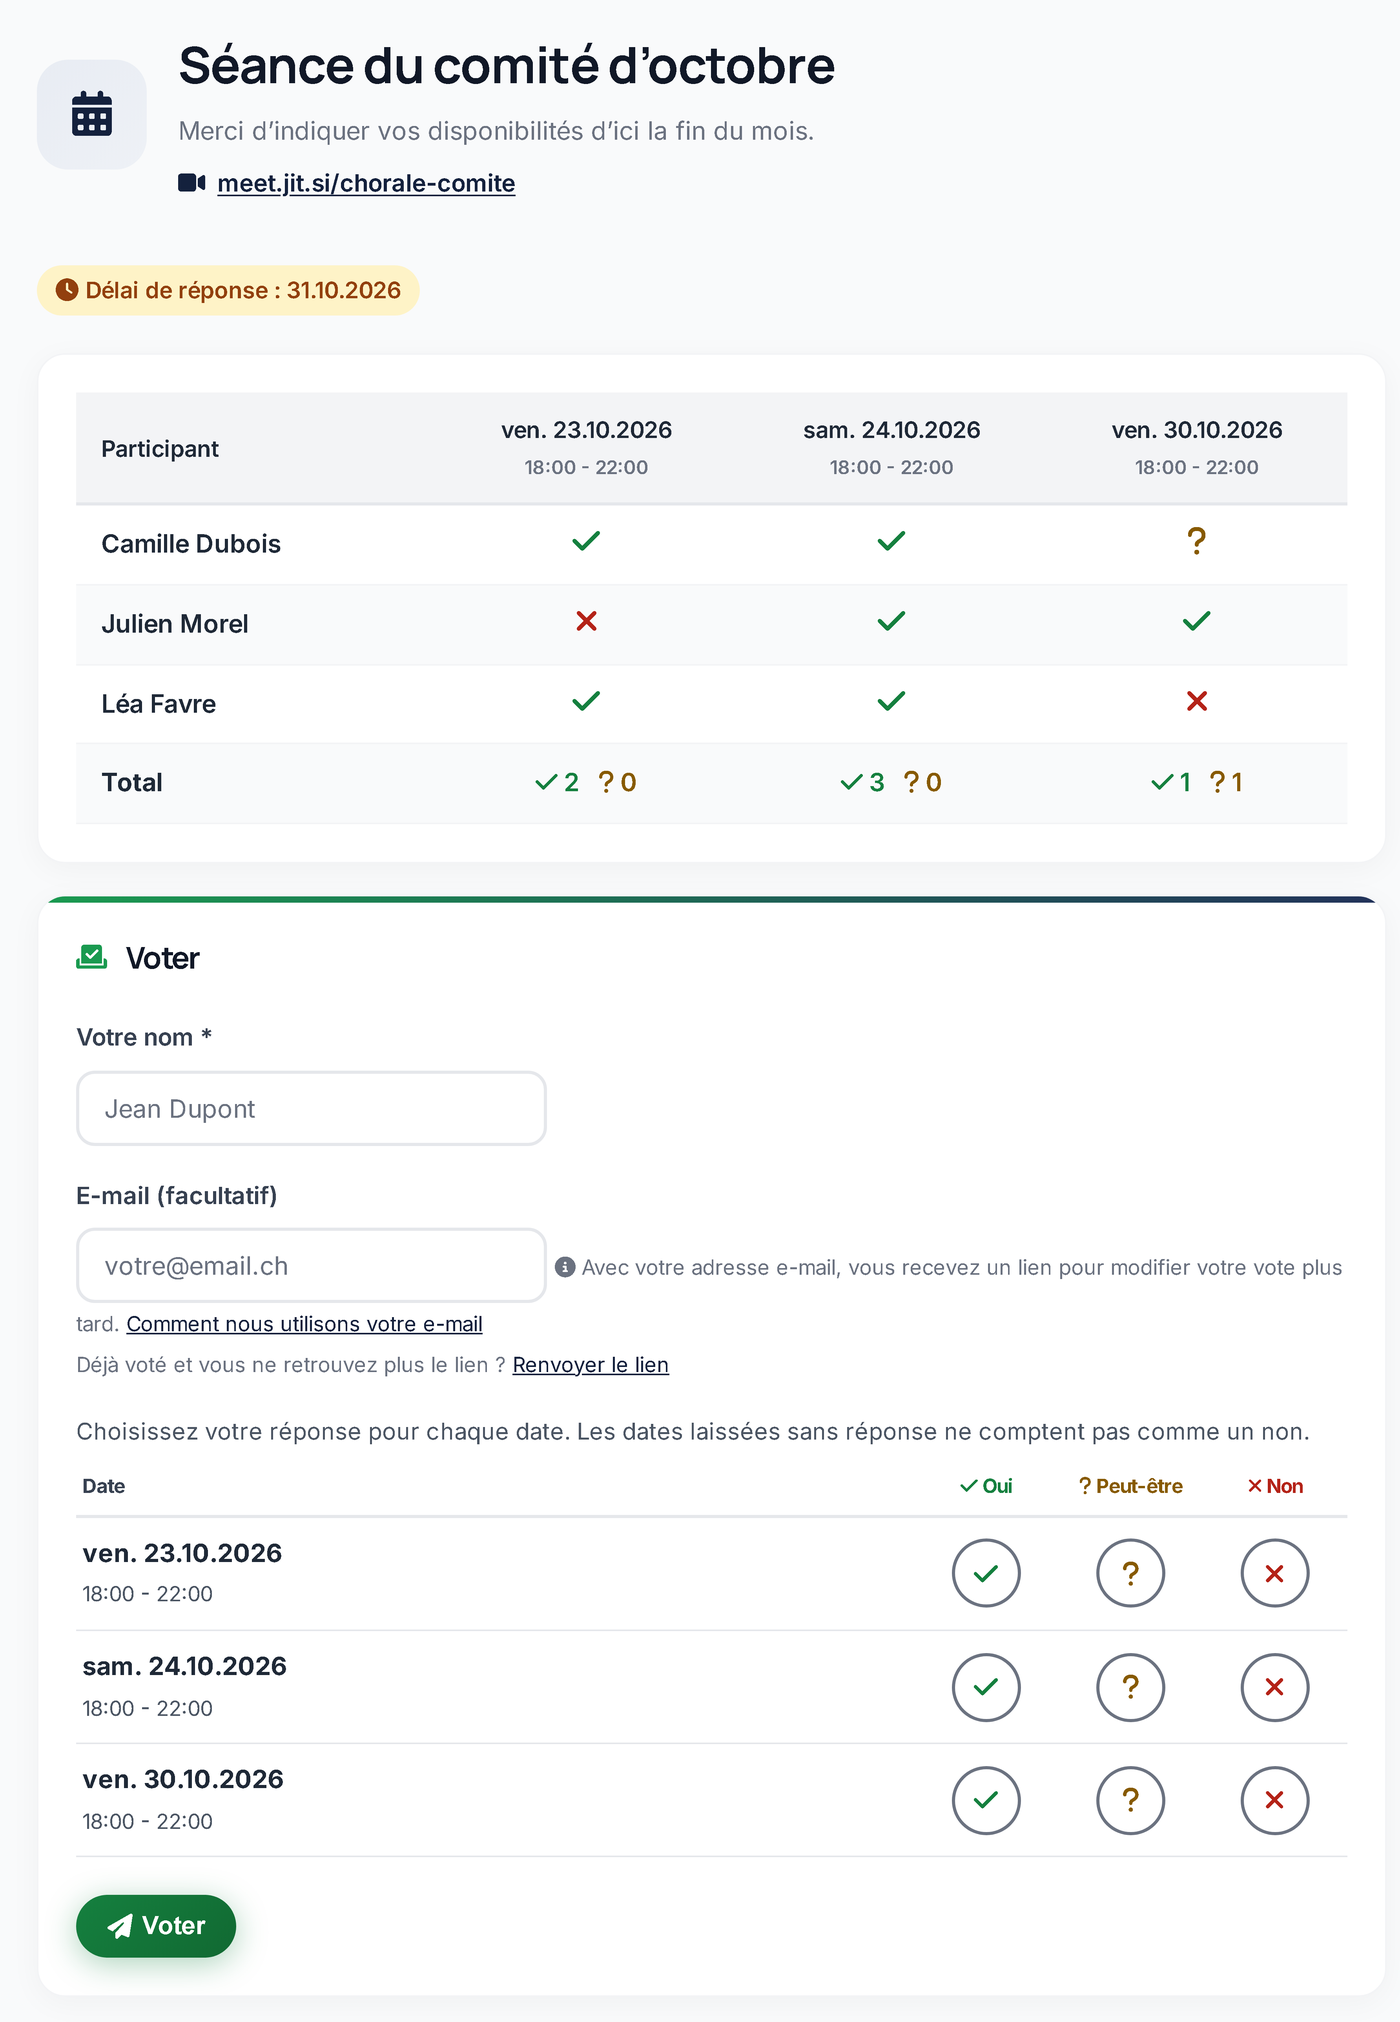Click the 'Léa Favre' participant name
1400x2022 pixels.
158,704
